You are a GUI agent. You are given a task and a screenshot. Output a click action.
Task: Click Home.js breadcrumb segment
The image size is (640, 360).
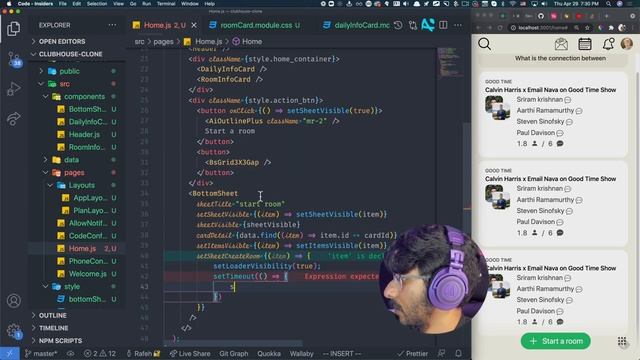pyautogui.click(x=208, y=42)
